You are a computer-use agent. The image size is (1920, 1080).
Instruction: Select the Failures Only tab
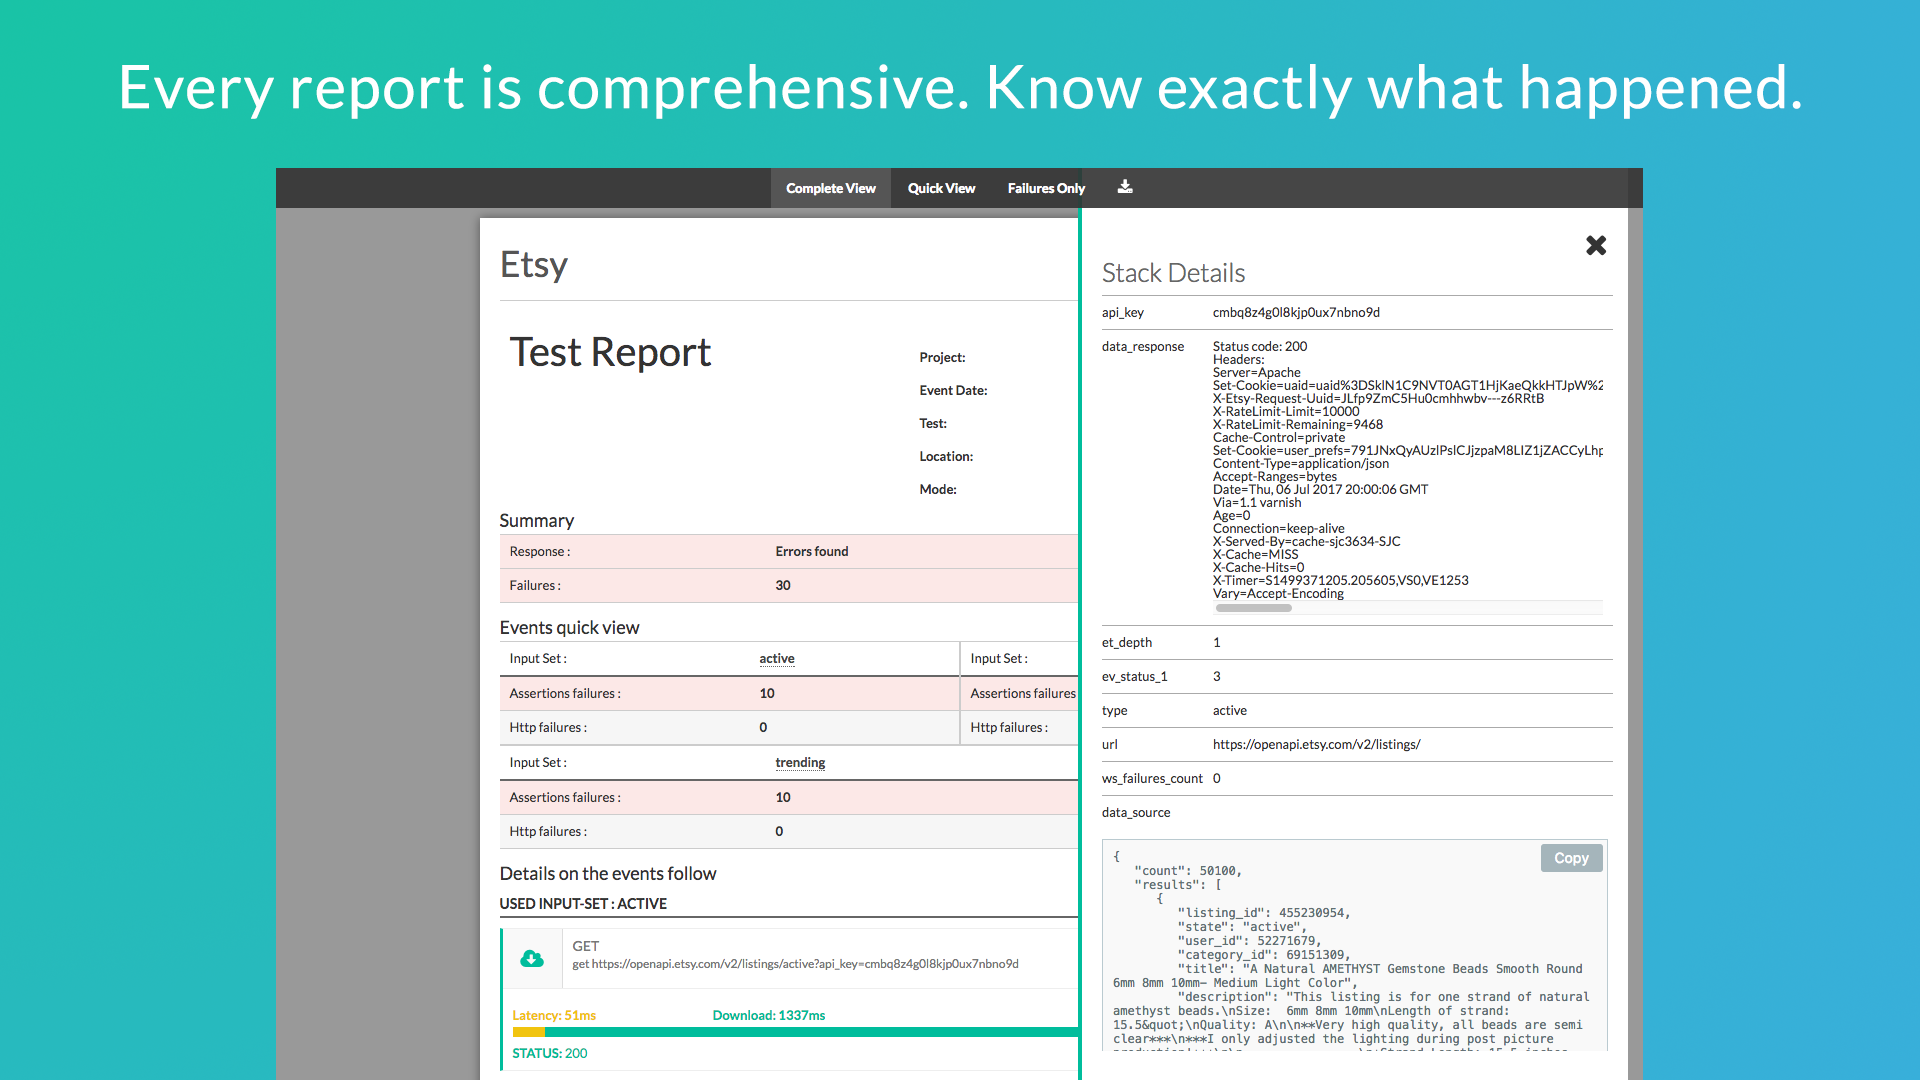pyautogui.click(x=1045, y=188)
